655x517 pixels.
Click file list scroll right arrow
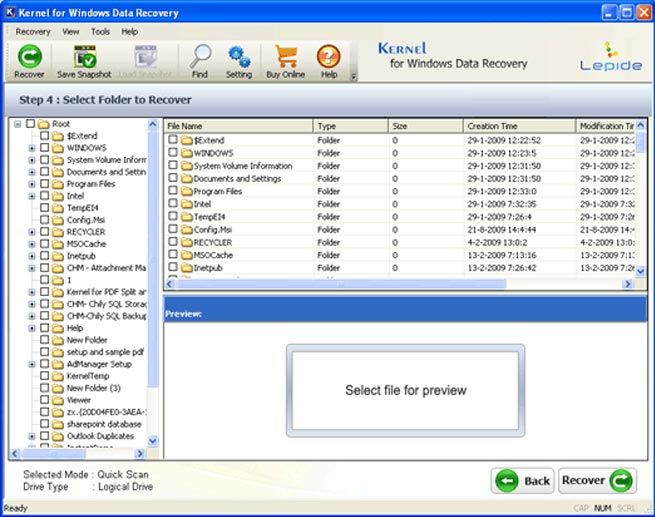[x=627, y=284]
